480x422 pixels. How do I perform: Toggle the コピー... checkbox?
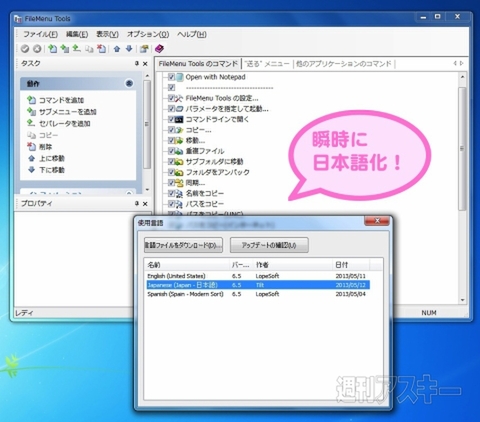tap(171, 130)
